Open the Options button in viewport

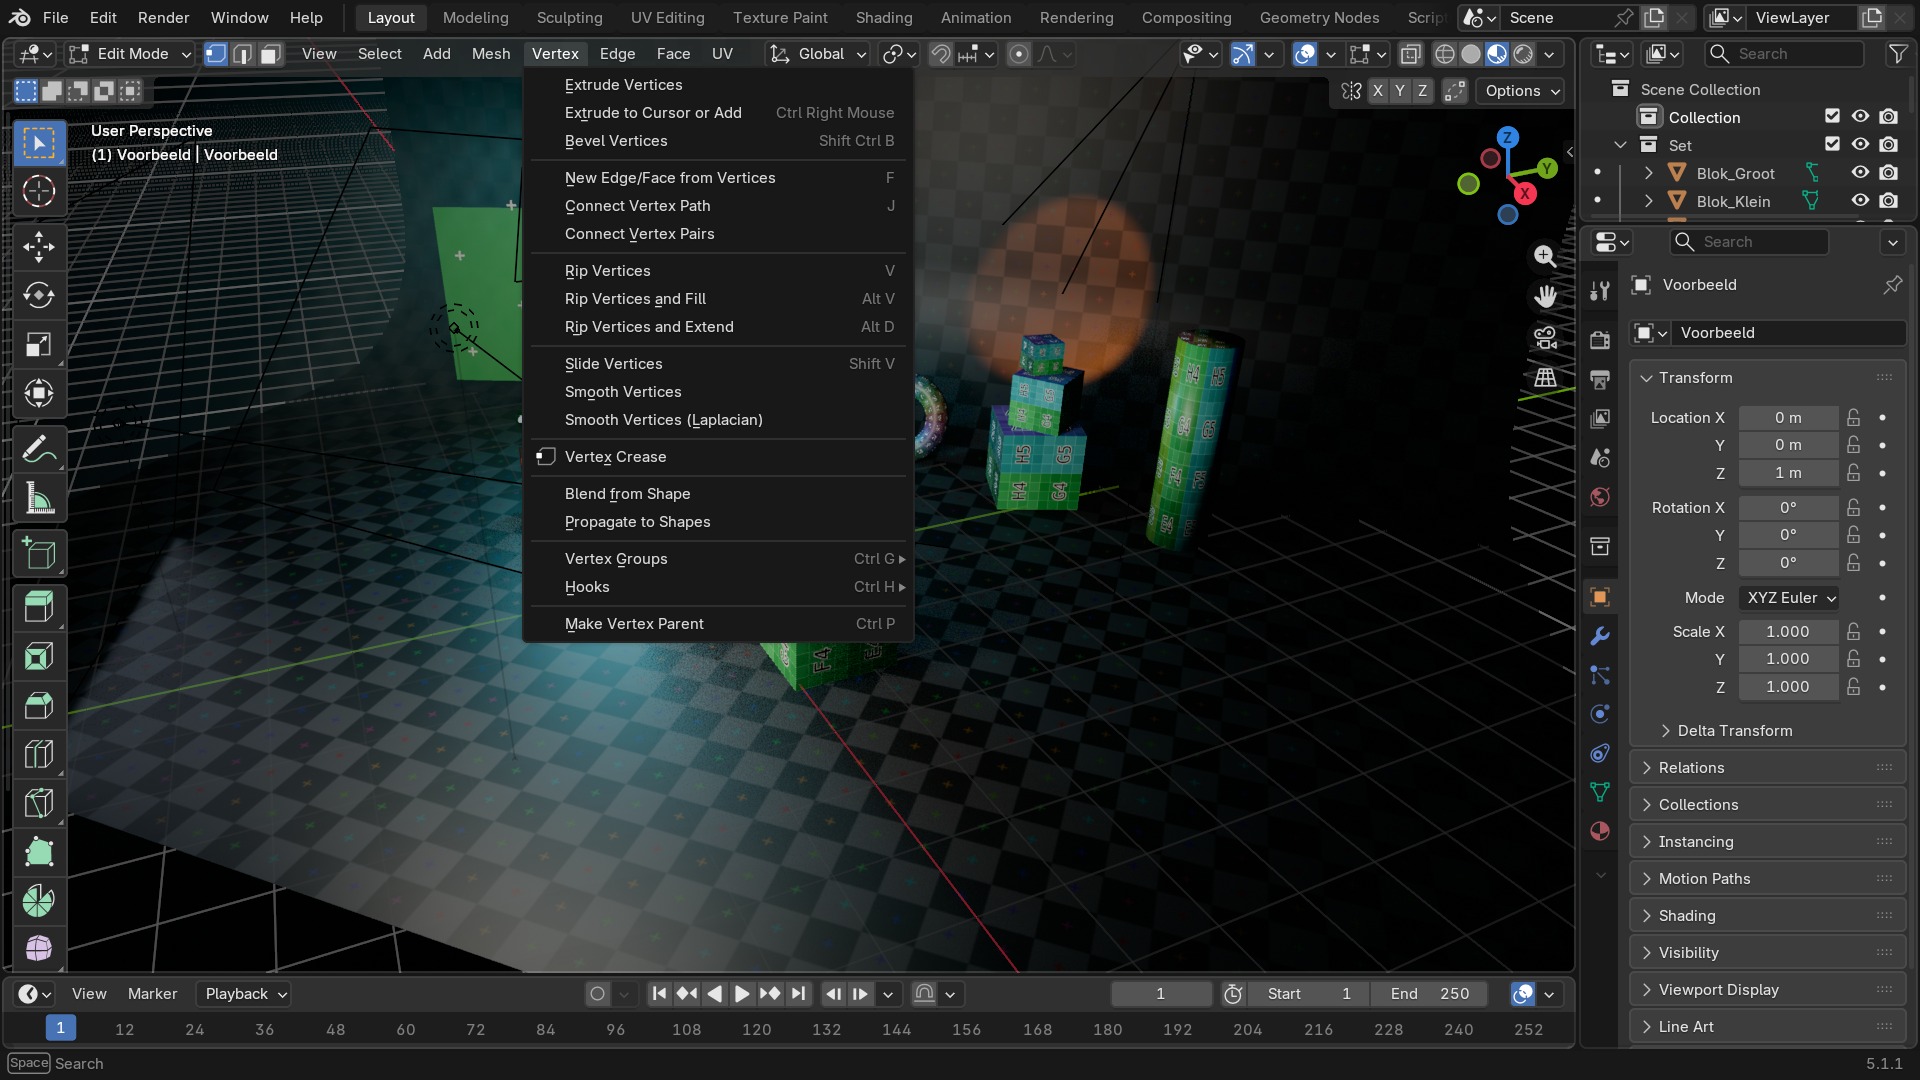[1521, 91]
